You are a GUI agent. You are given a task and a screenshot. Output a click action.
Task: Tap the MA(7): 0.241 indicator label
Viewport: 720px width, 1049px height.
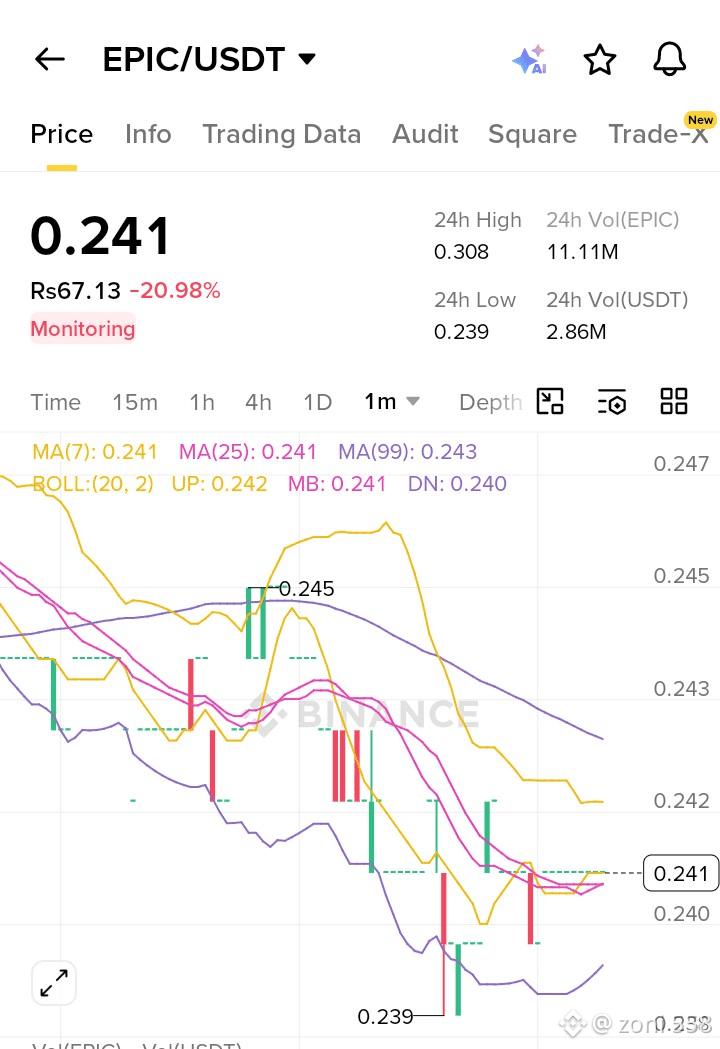point(94,452)
